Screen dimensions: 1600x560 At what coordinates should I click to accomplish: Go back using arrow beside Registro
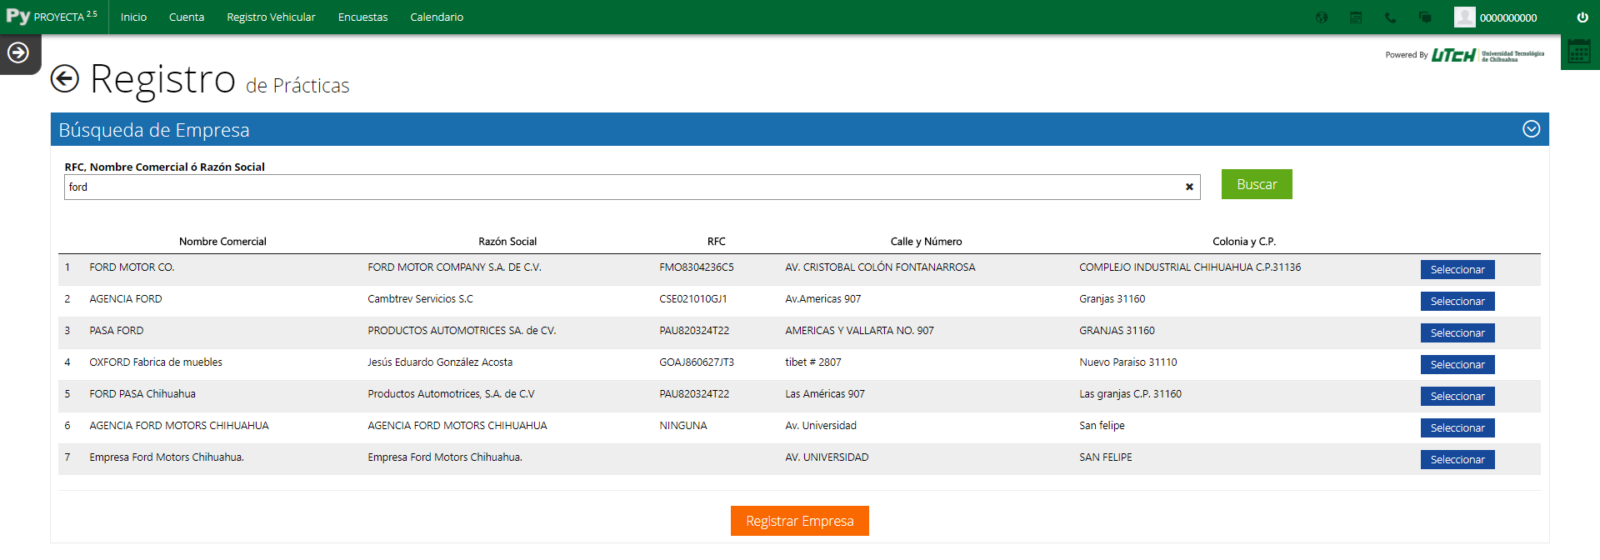[65, 79]
